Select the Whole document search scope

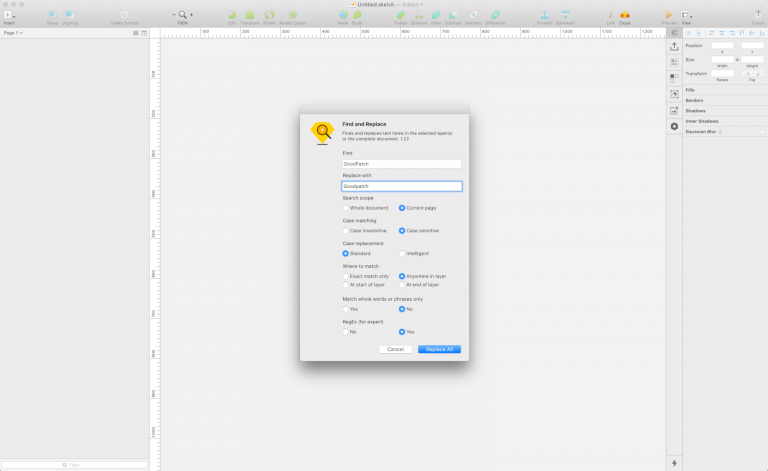point(346,208)
